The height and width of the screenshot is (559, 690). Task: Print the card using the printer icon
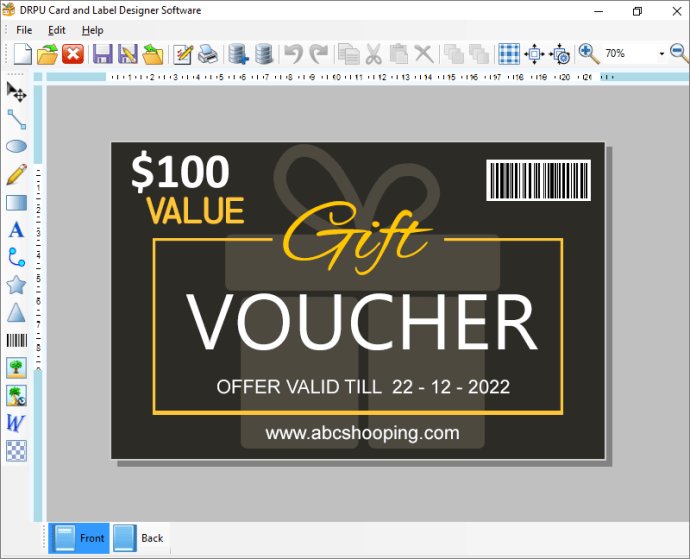[207, 54]
